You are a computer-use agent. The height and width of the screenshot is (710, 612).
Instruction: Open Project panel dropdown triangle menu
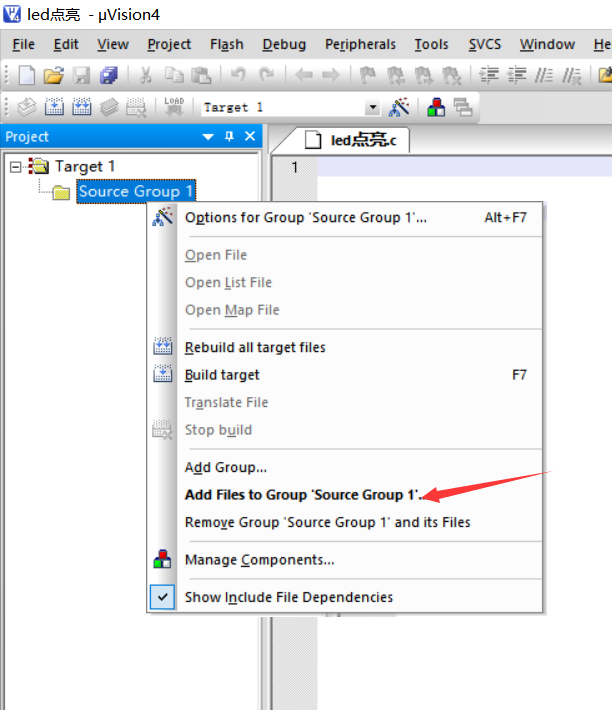point(208,137)
